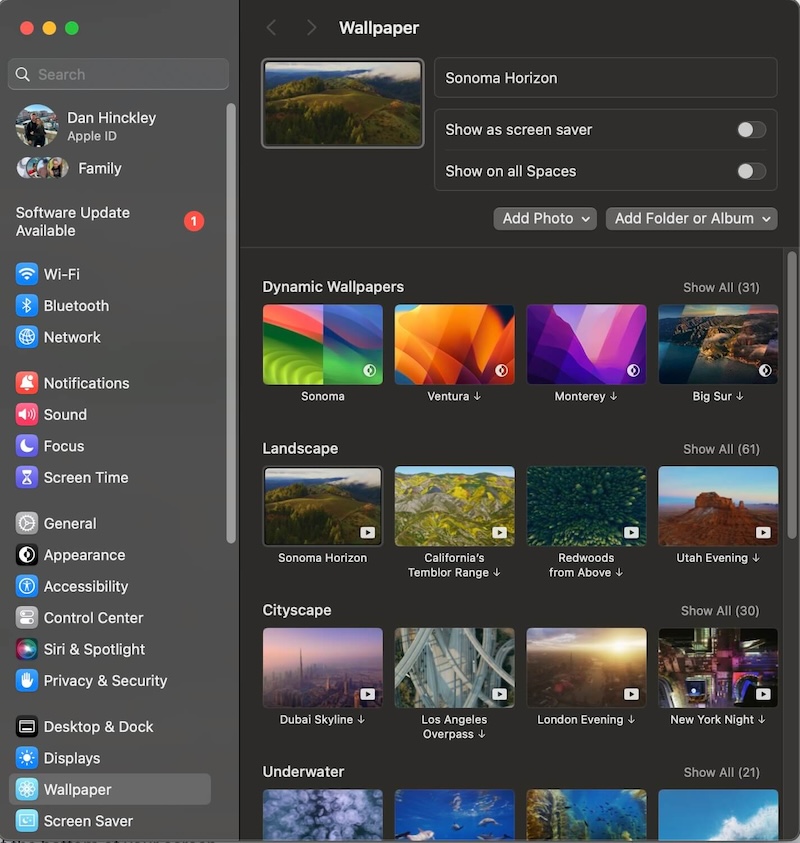Choose the Ventura dynamic wallpaper thumbnail
800x843 pixels.
454,345
